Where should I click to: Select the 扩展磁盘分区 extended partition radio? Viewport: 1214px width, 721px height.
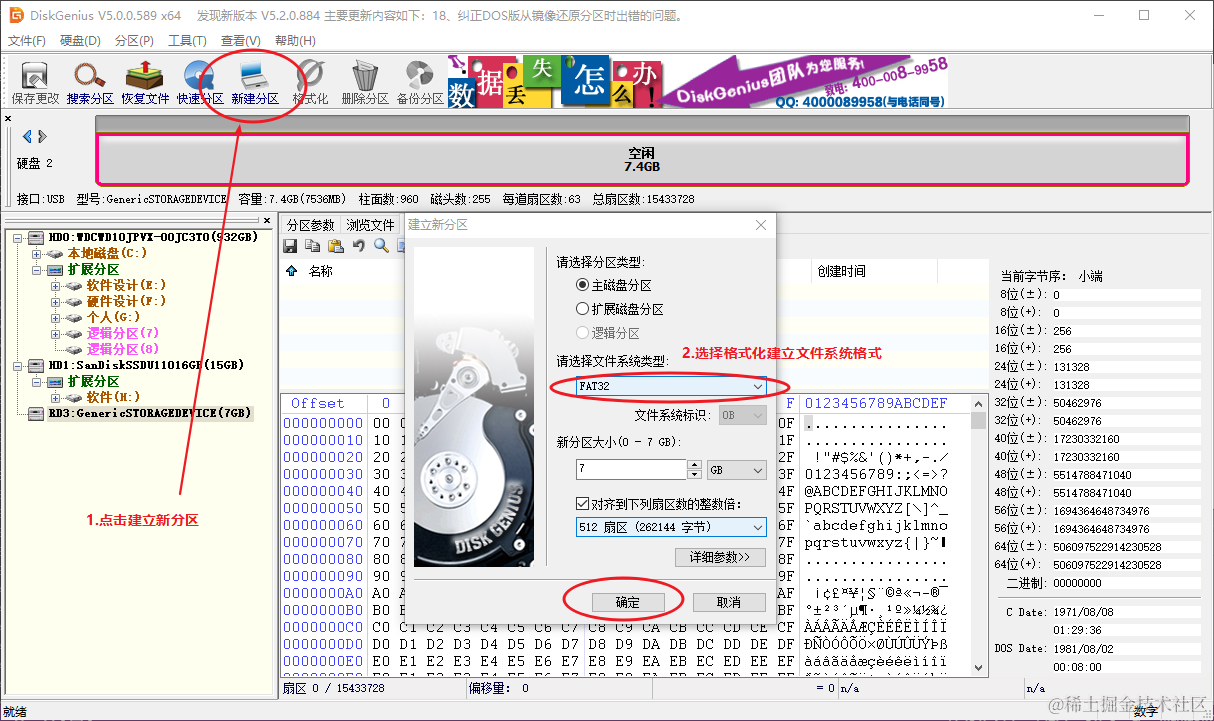(x=583, y=309)
